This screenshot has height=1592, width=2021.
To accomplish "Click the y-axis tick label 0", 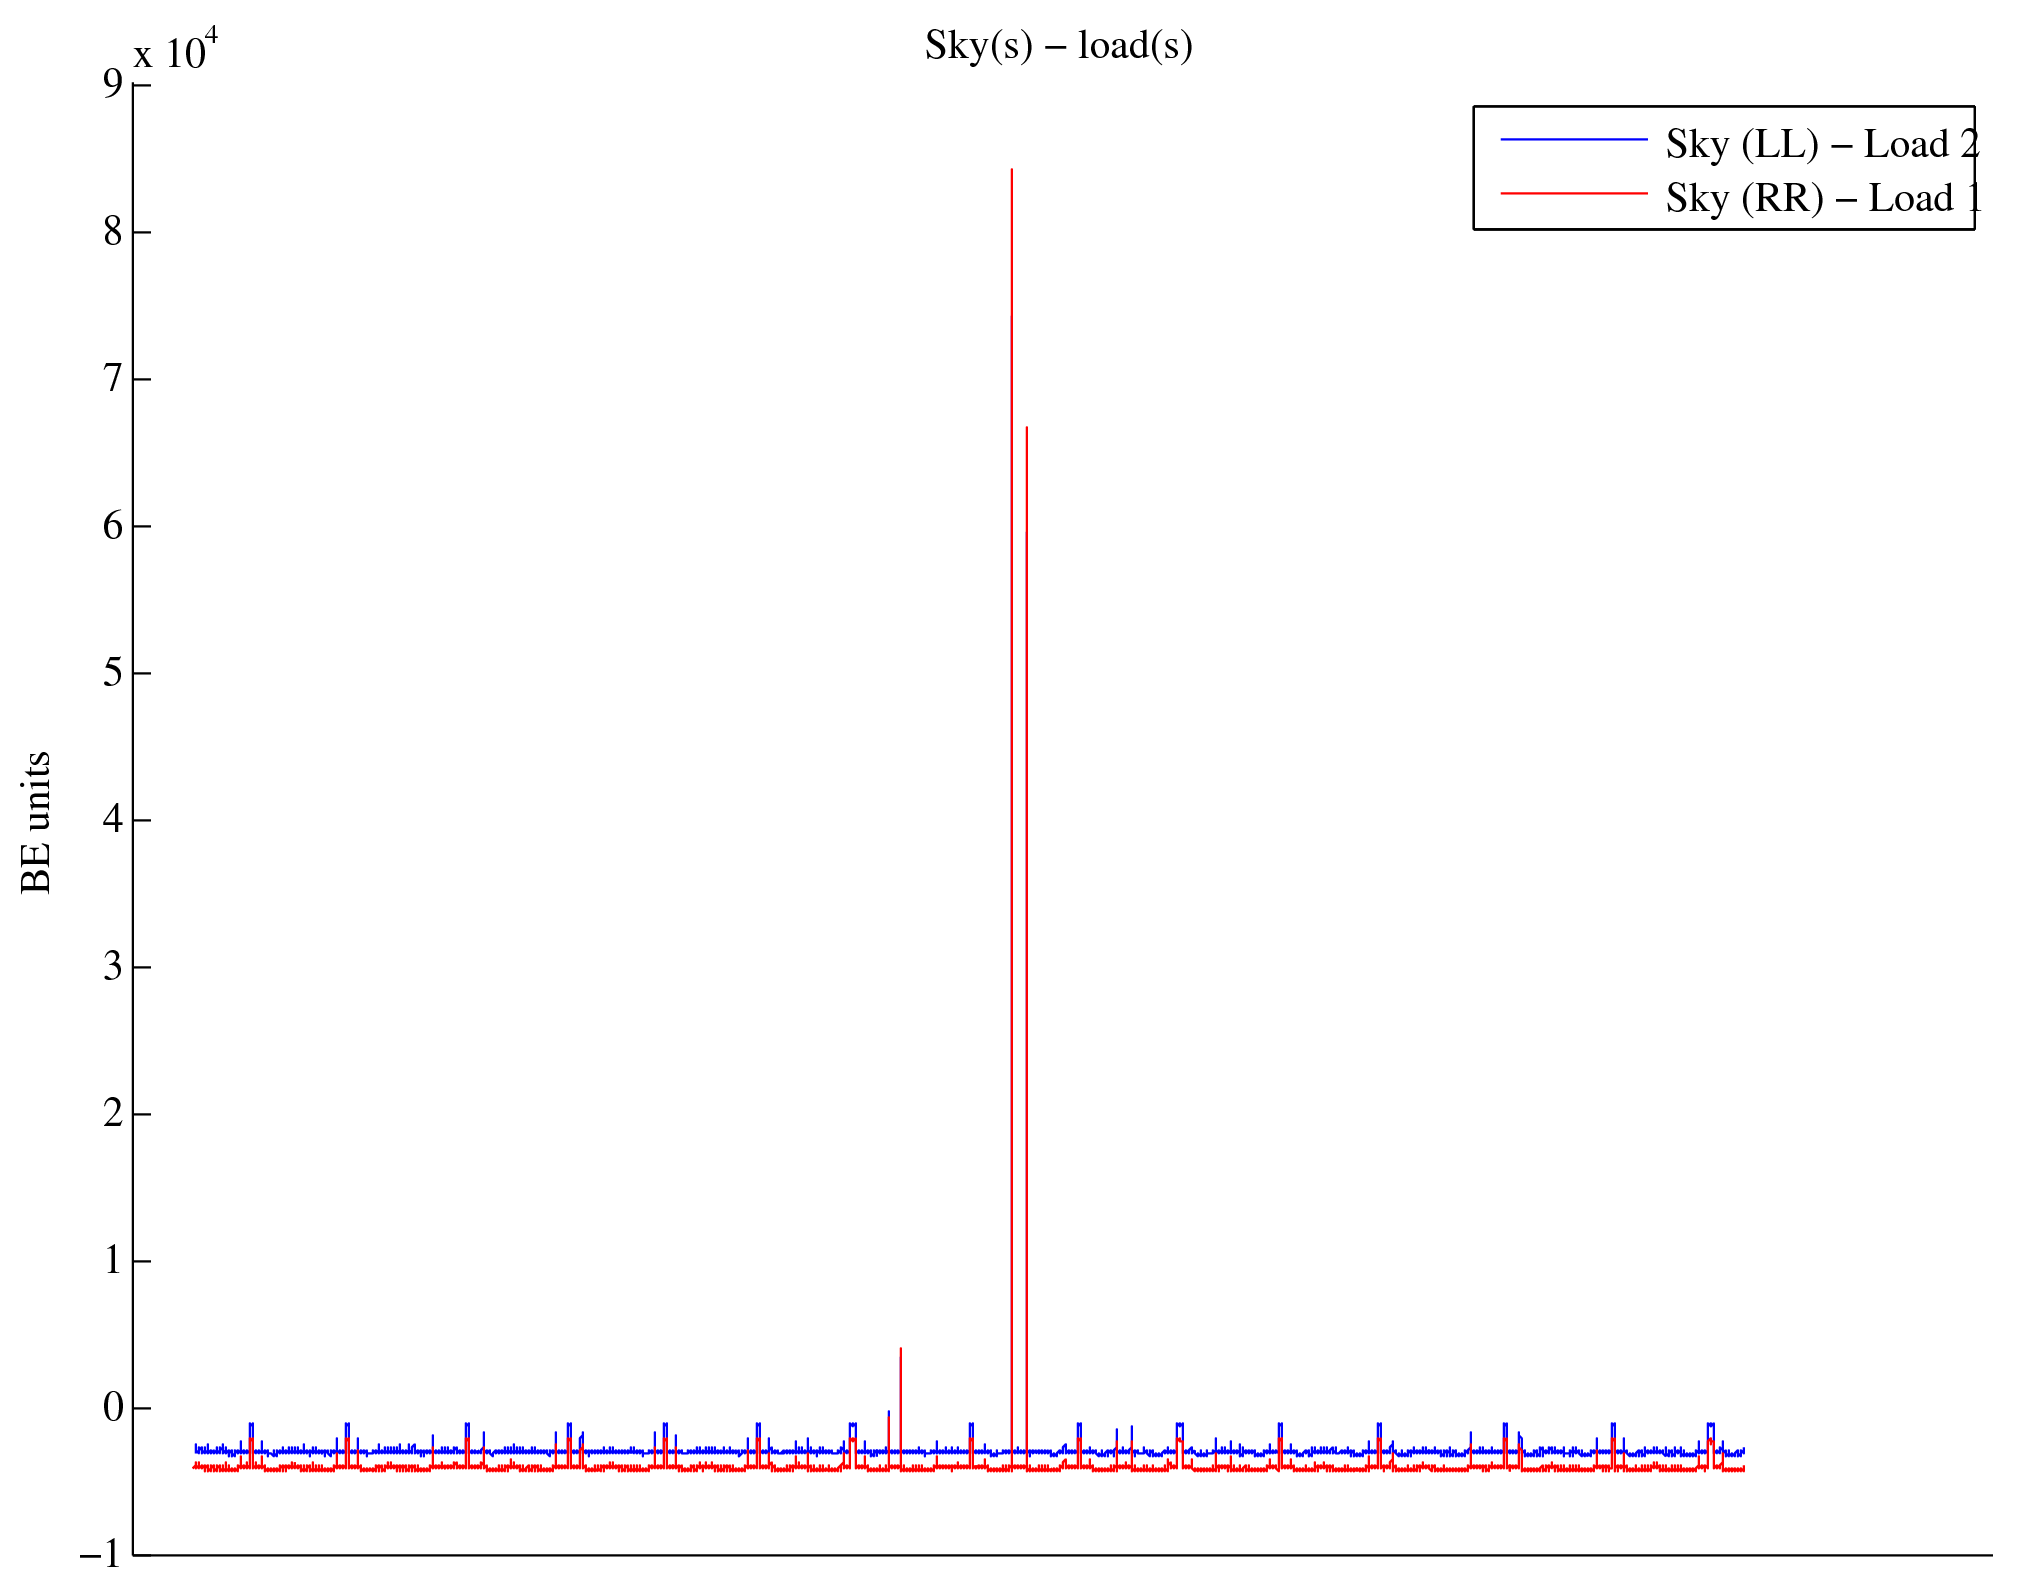I will [112, 1408].
